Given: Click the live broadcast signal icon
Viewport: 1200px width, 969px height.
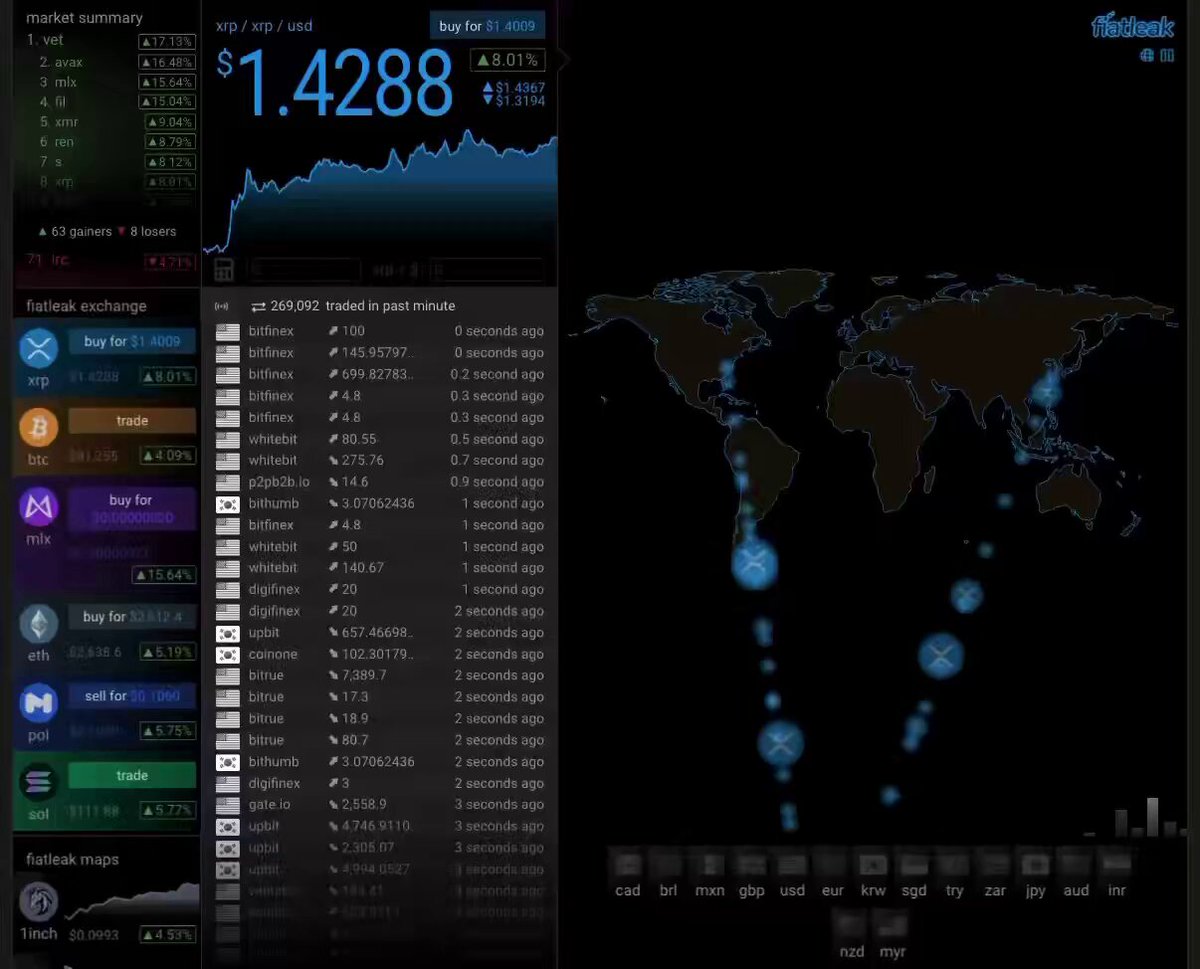Looking at the screenshot, I should [222, 306].
